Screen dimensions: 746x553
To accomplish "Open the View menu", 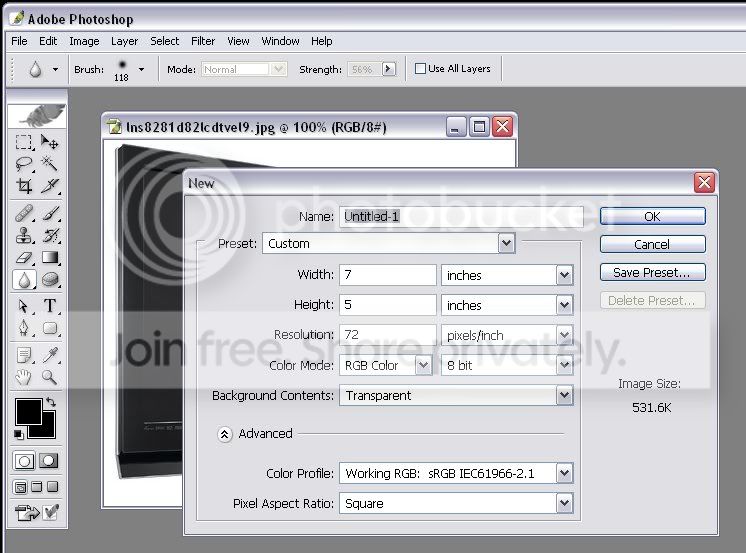I will pos(238,41).
